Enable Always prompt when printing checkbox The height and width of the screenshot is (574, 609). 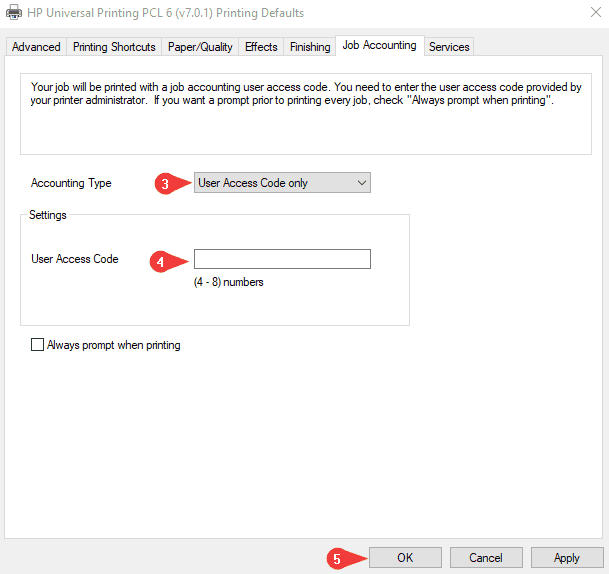[38, 345]
